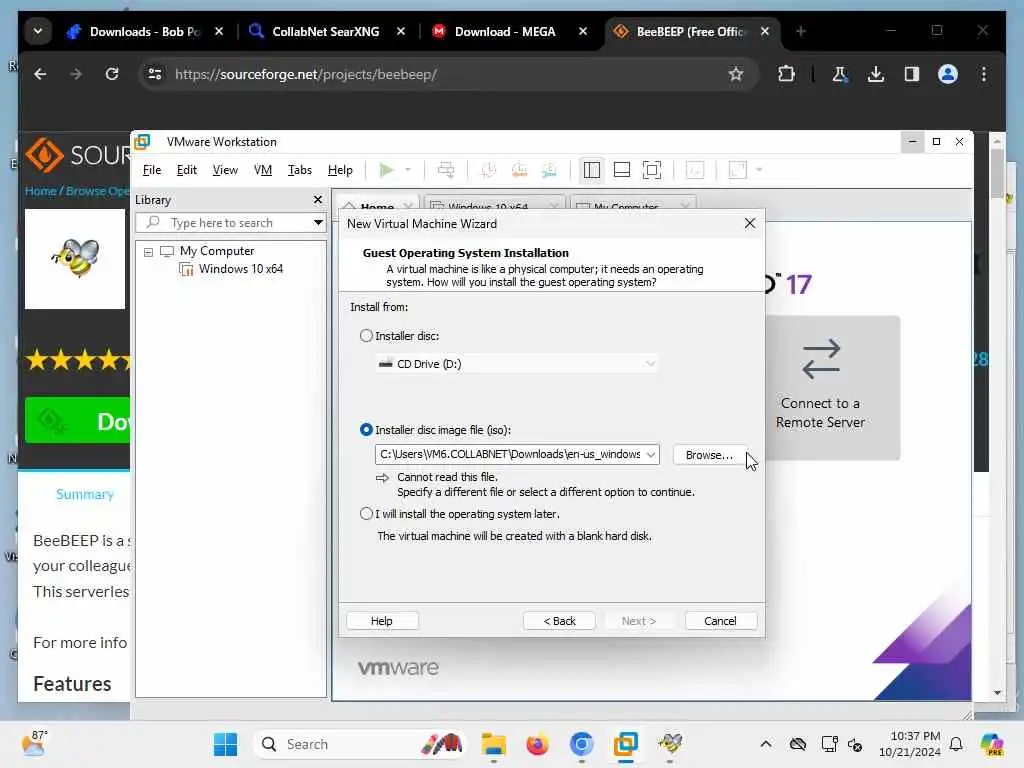Open File Explorer from taskbar

[x=494, y=744]
